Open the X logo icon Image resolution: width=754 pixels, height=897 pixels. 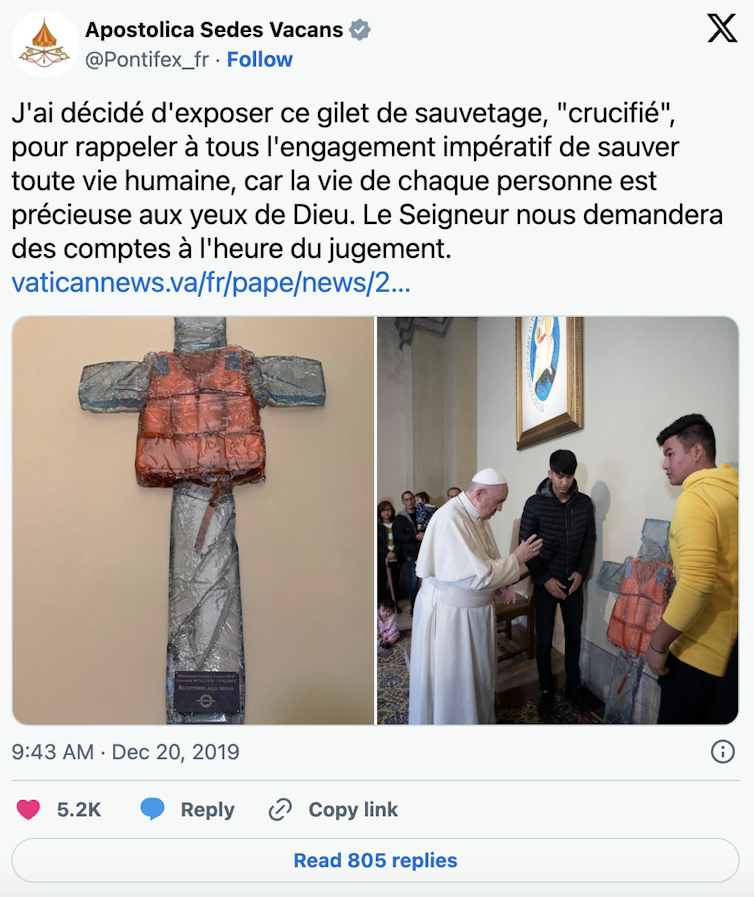(x=722, y=29)
